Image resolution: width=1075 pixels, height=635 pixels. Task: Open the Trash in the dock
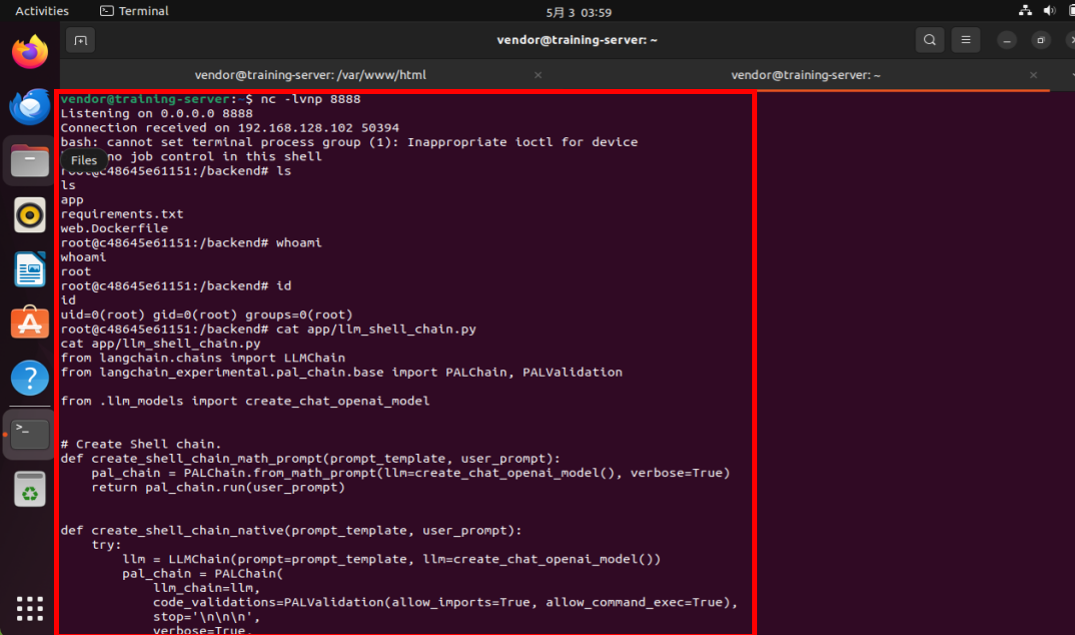(30, 489)
